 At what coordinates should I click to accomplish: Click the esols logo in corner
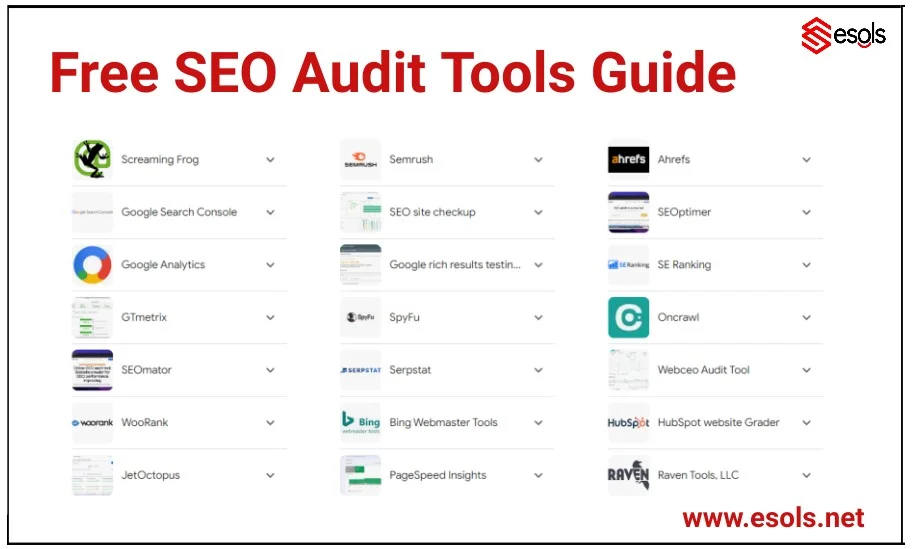tap(843, 36)
